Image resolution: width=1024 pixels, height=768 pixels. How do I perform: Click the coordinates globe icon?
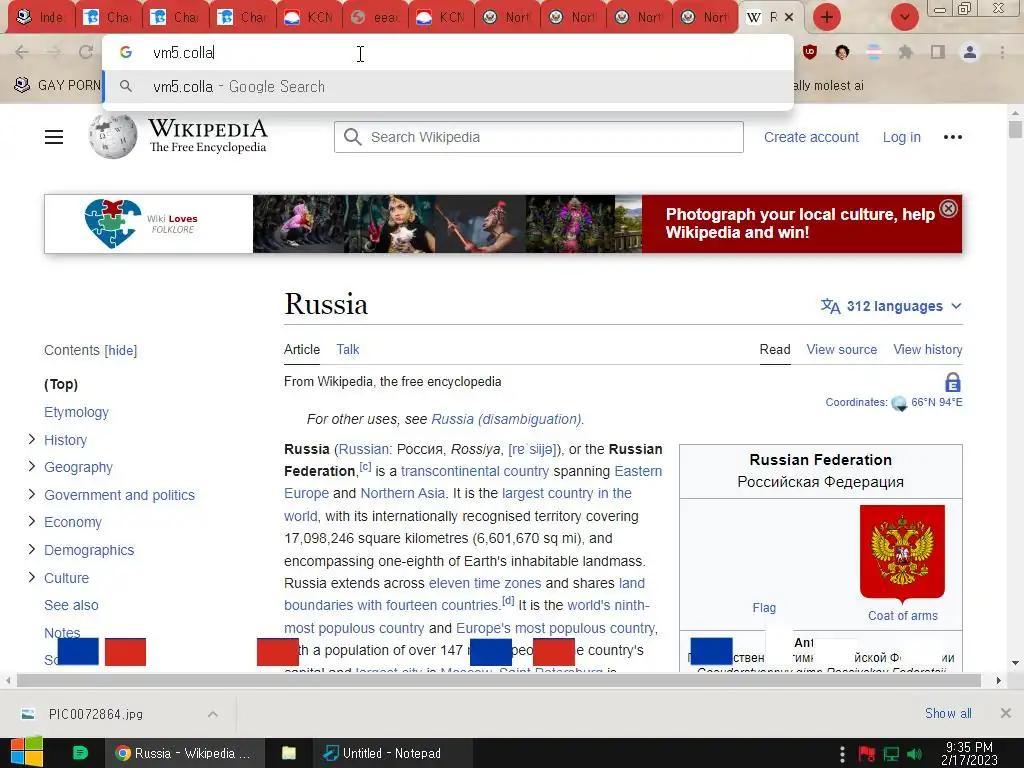pos(899,403)
